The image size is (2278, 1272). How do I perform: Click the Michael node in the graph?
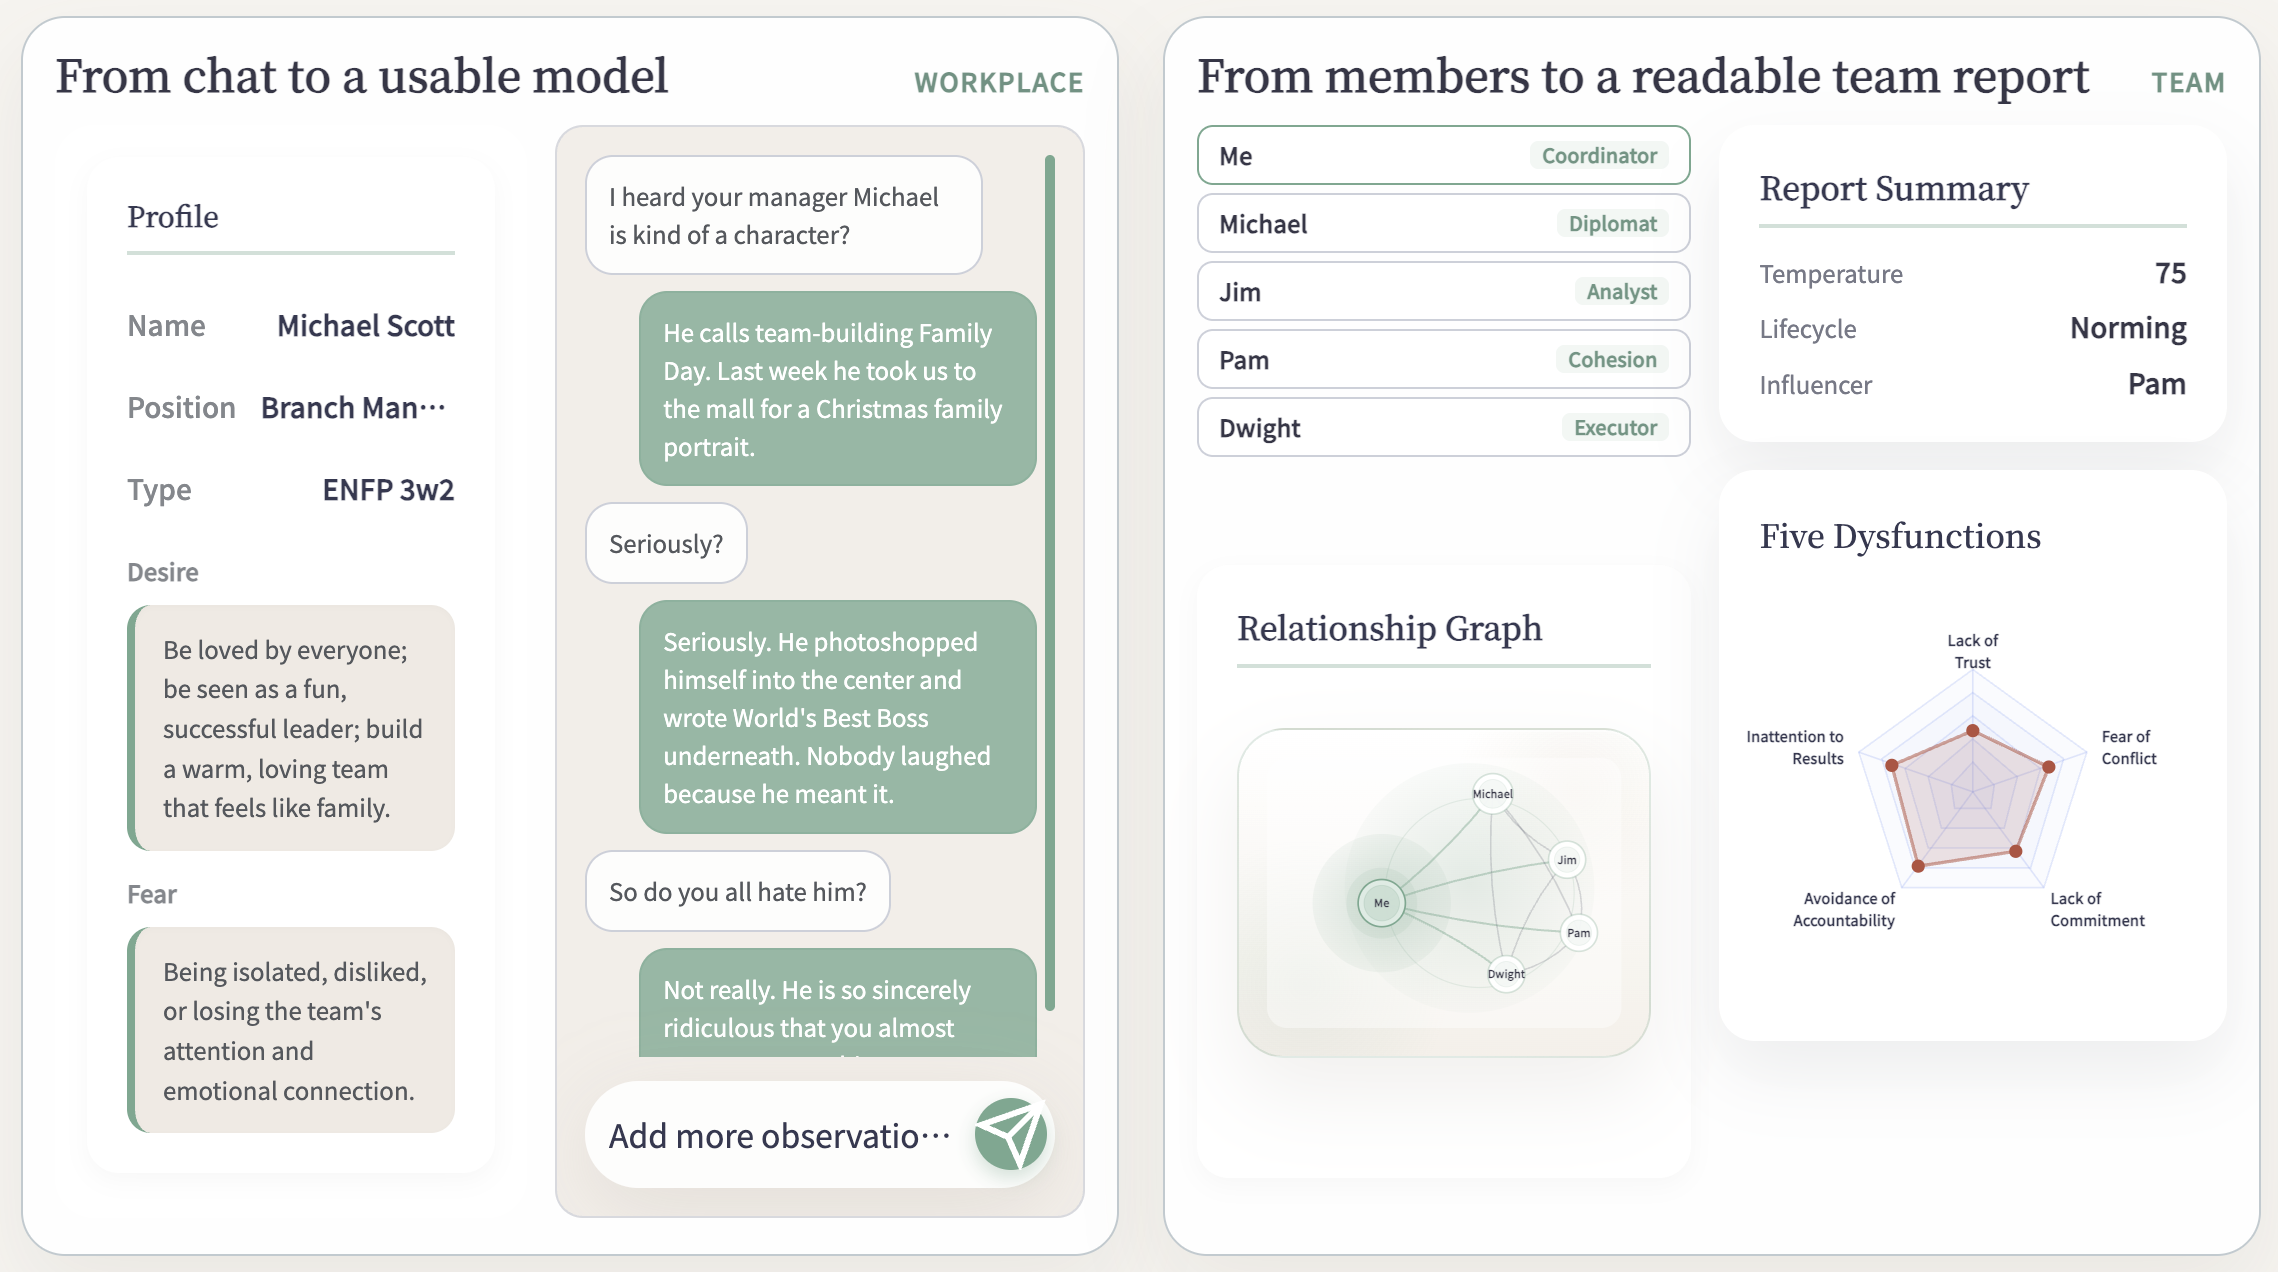pos(1491,795)
